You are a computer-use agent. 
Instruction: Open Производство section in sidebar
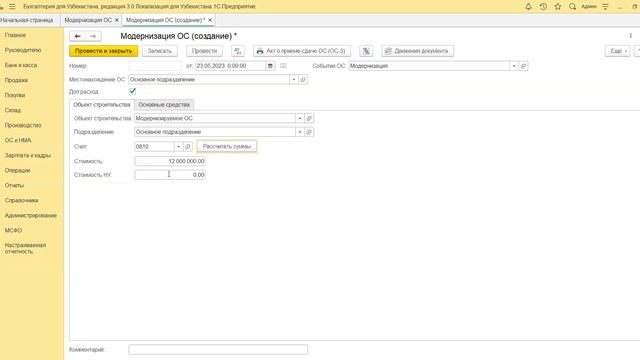pyautogui.click(x=23, y=125)
